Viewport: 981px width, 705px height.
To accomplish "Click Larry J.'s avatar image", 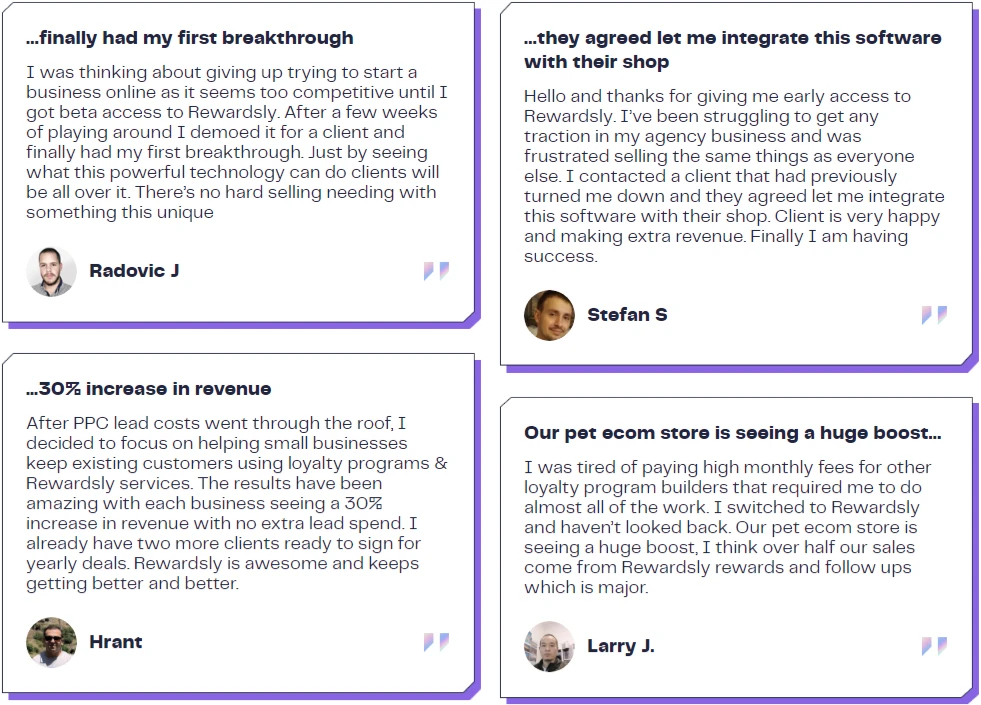I will (x=549, y=646).
